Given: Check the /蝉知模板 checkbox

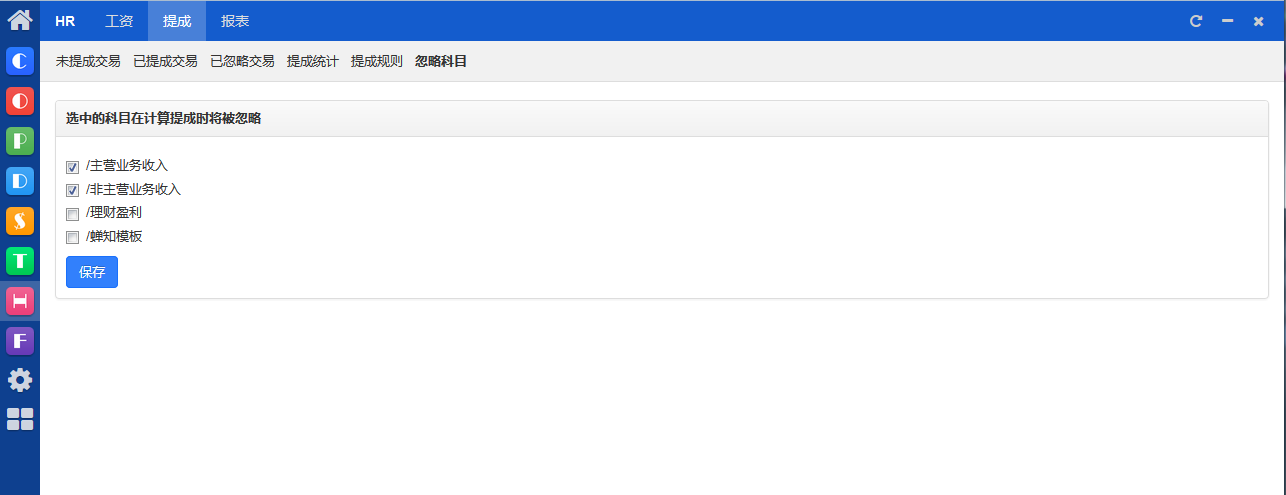Looking at the screenshot, I should (72, 238).
